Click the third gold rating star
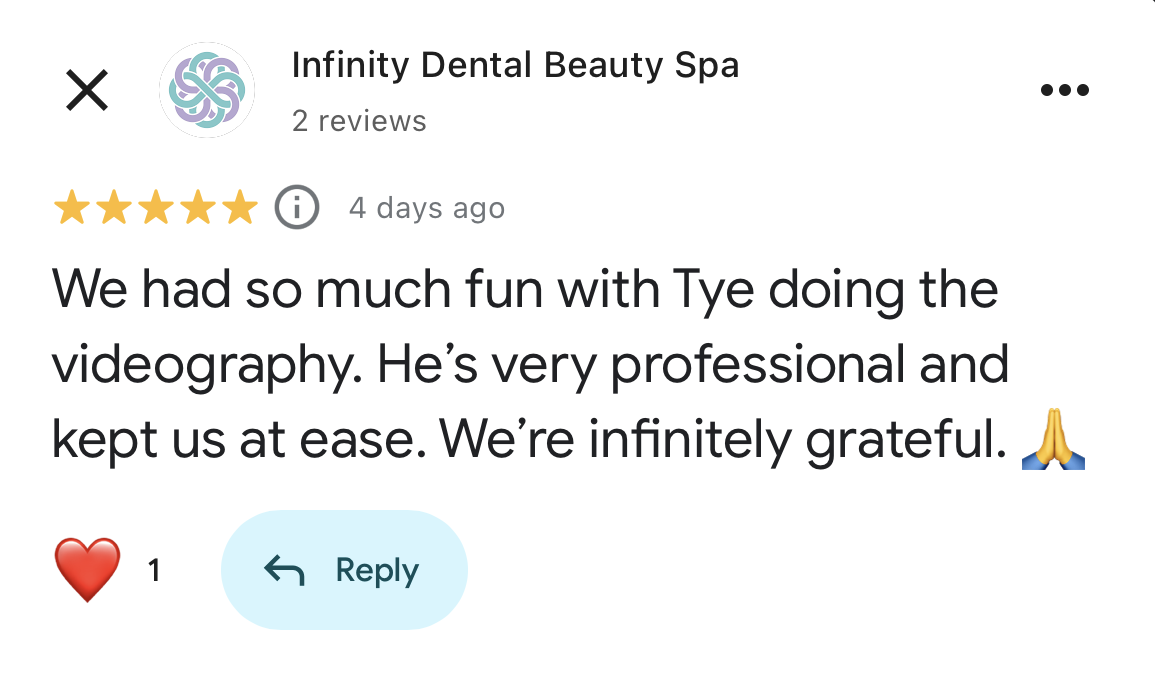Image resolution: width=1155 pixels, height=674 pixels. (x=155, y=209)
